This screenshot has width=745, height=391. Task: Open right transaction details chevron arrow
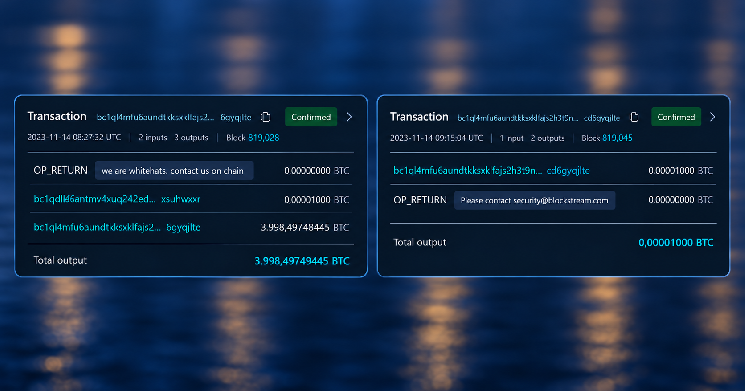(x=712, y=117)
